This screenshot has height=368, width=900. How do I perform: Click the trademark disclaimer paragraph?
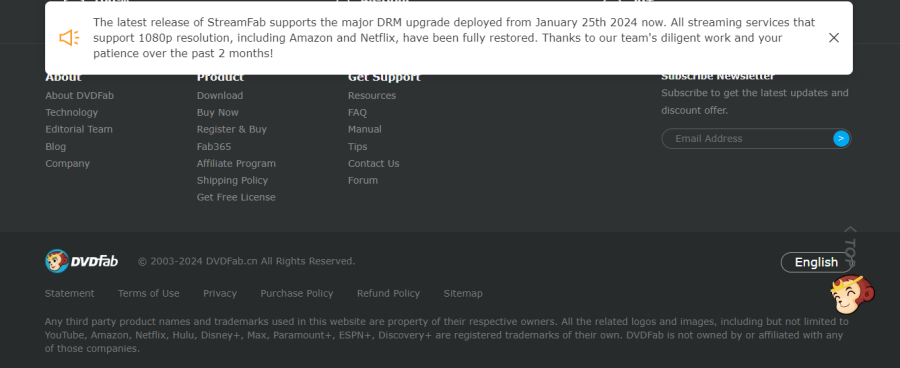point(447,335)
